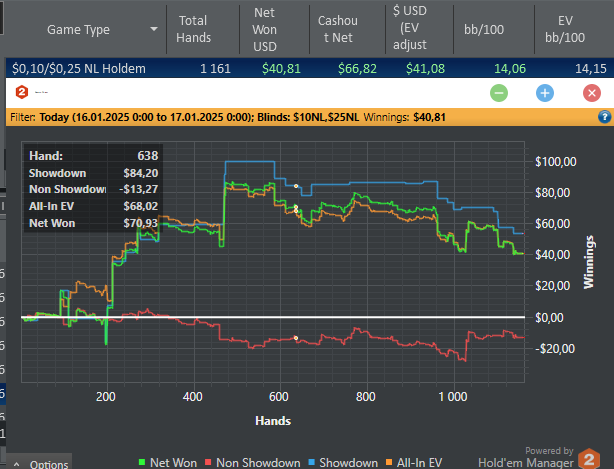Click the blue plus zoom-in icon
The width and height of the screenshot is (614, 469).
[545, 93]
